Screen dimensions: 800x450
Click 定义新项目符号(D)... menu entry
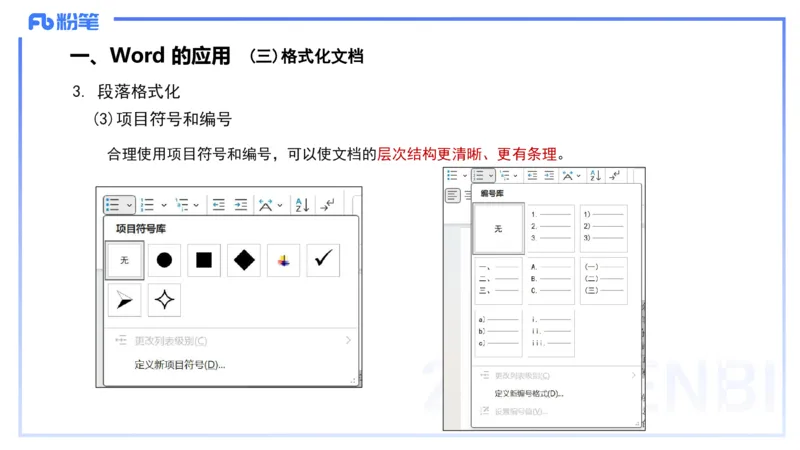(x=180, y=365)
